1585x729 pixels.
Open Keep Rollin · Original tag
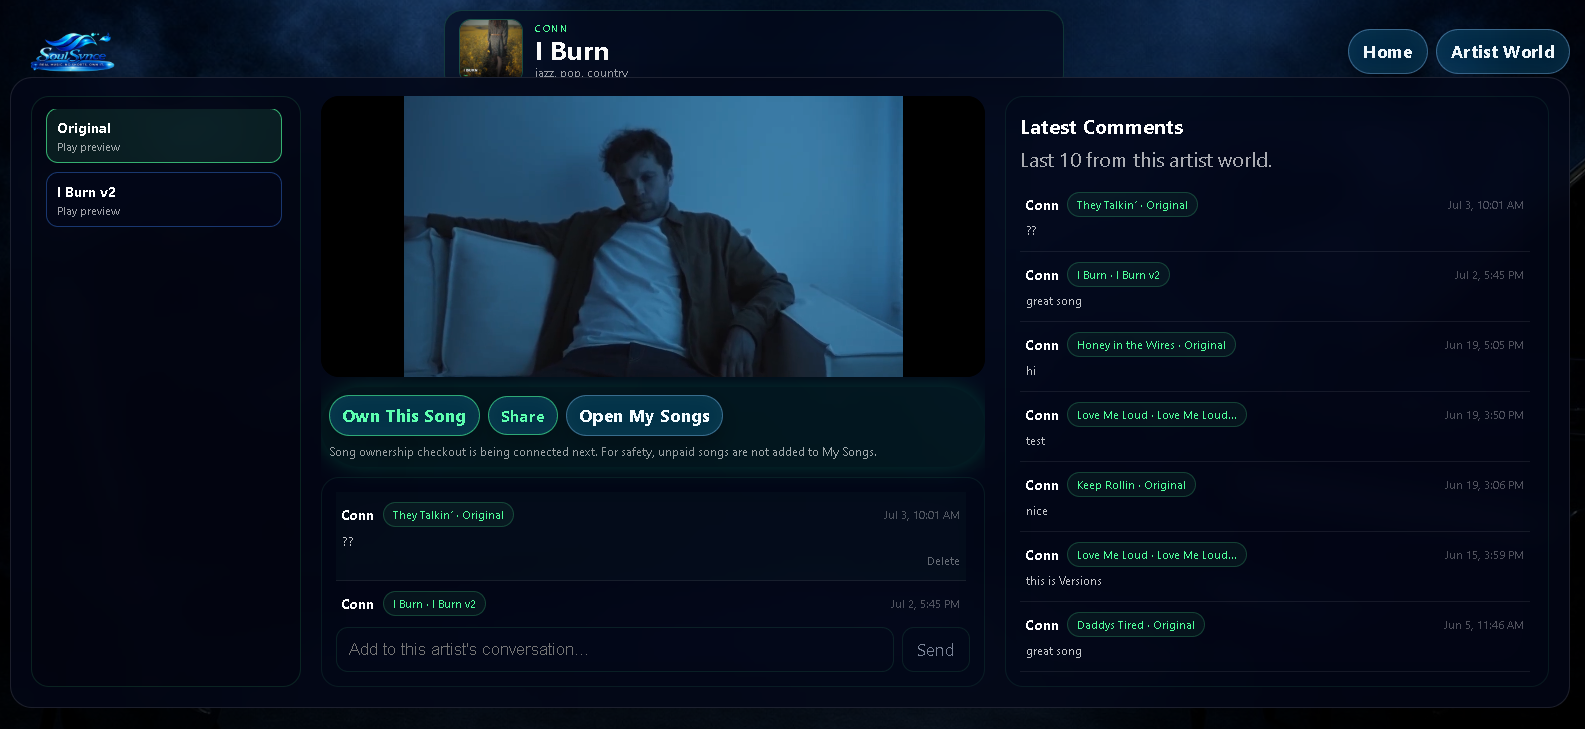(1131, 485)
